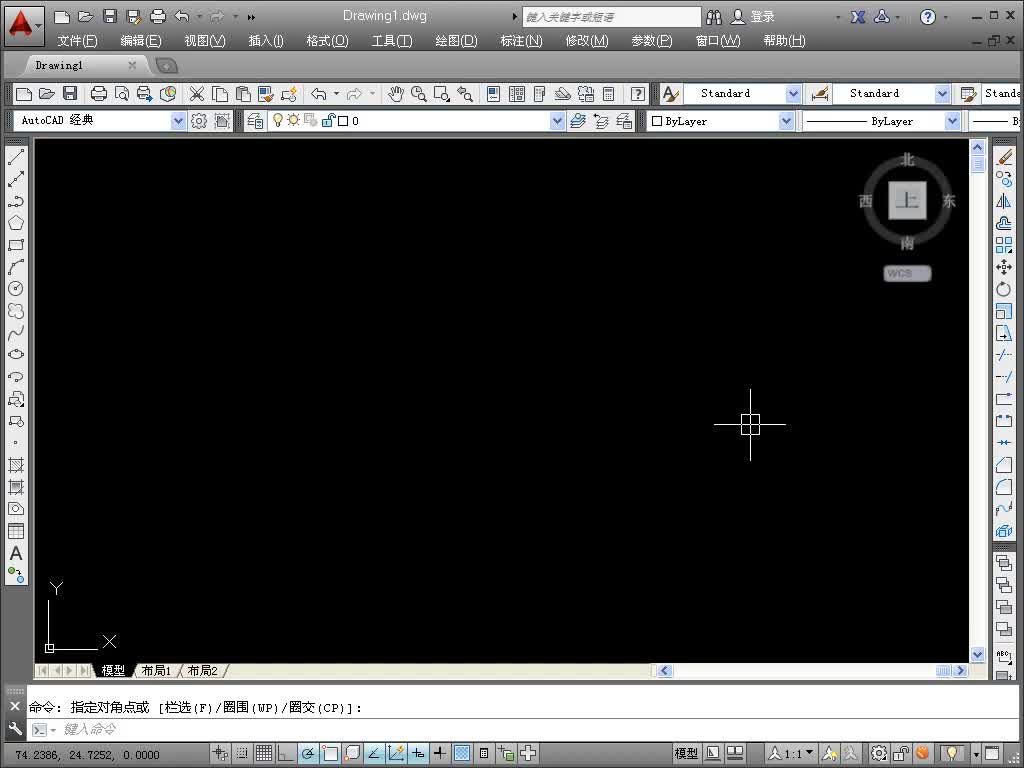Select the Table tool
This screenshot has height=768, width=1024.
16,531
